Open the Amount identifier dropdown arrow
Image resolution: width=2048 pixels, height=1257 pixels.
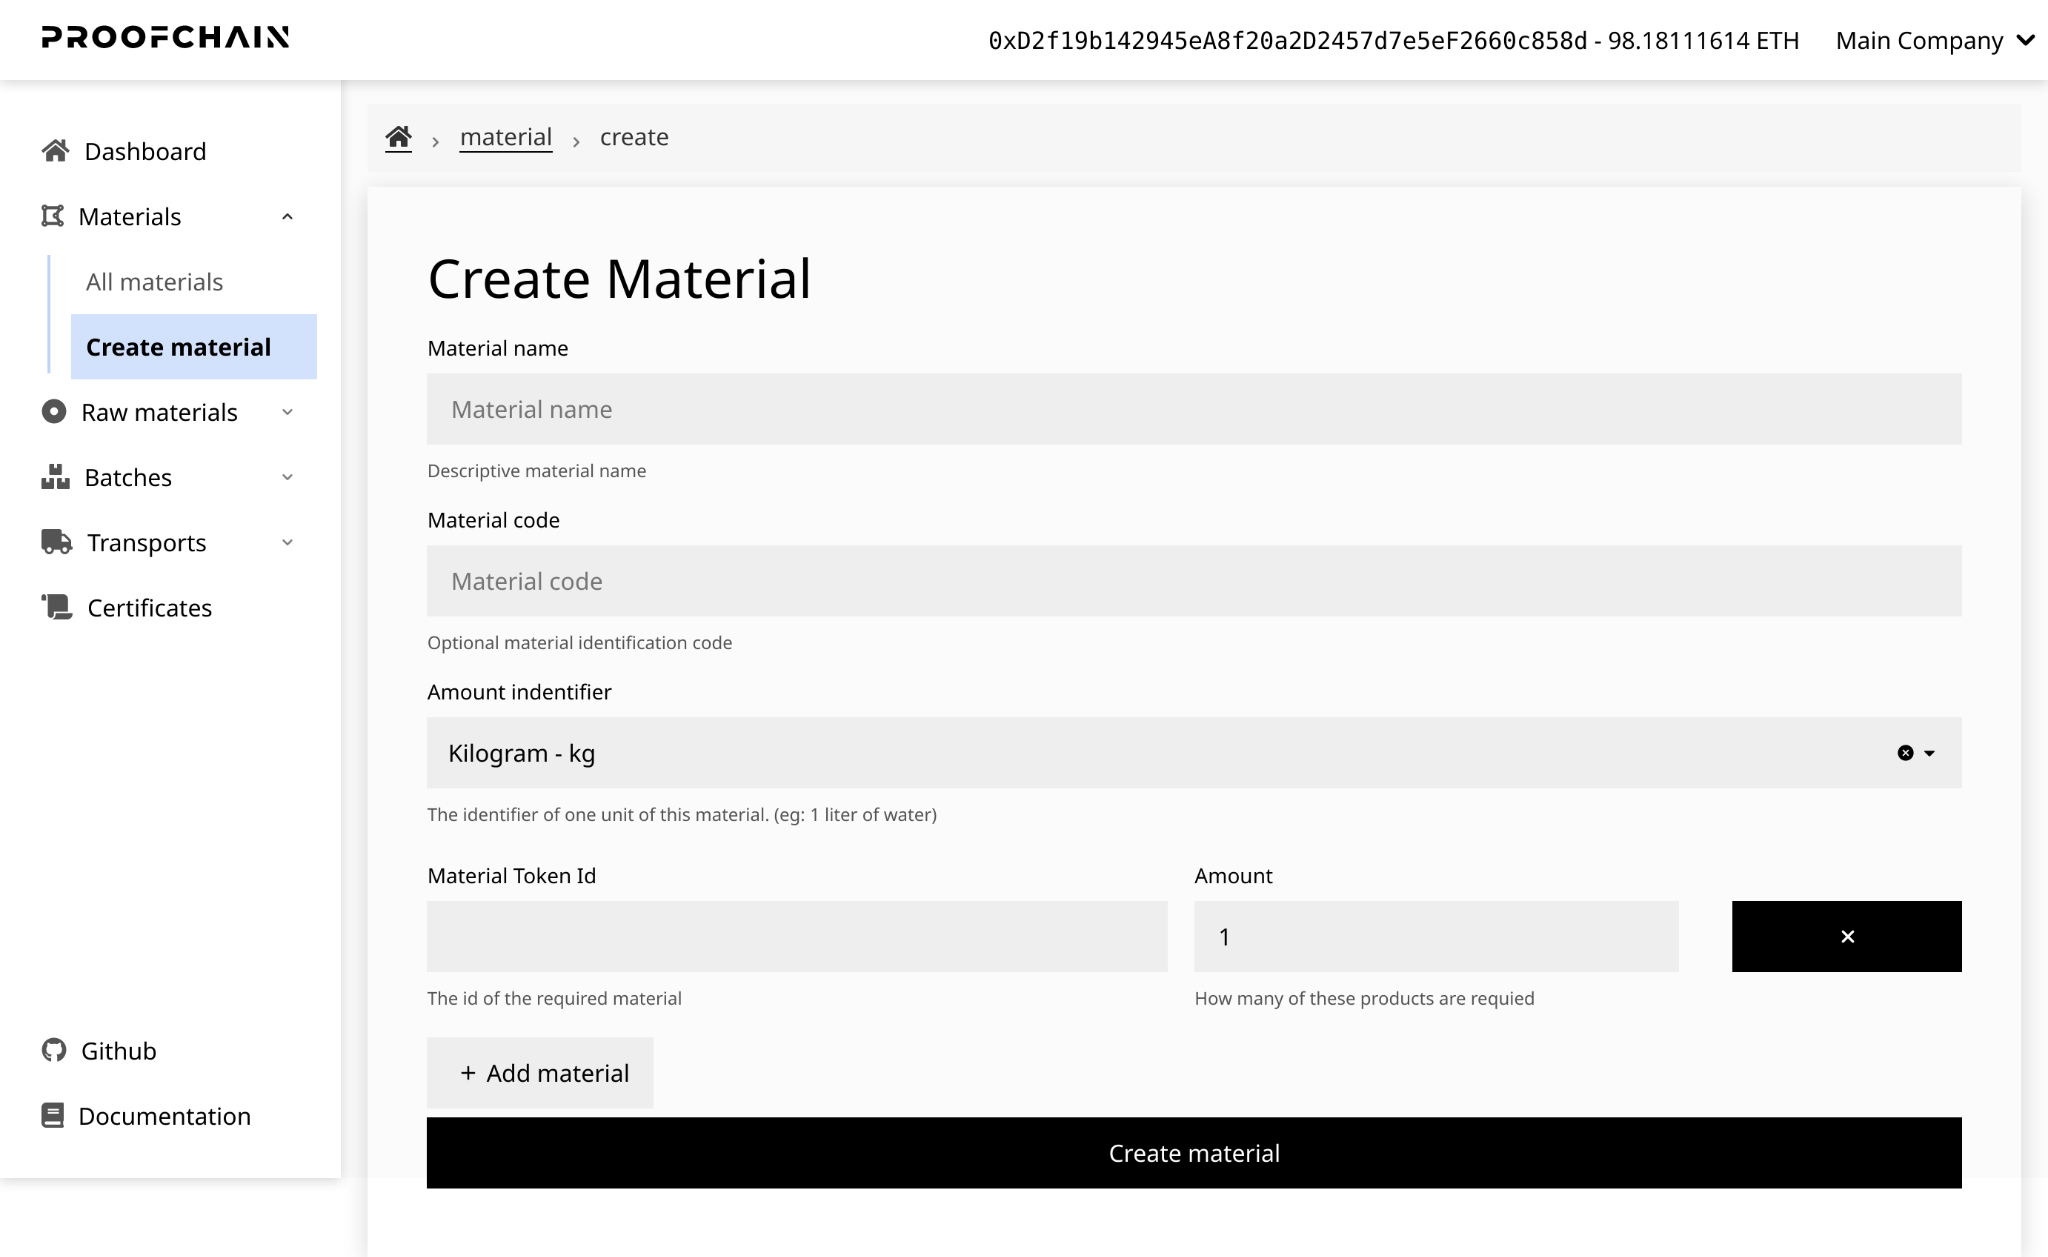coord(1930,753)
